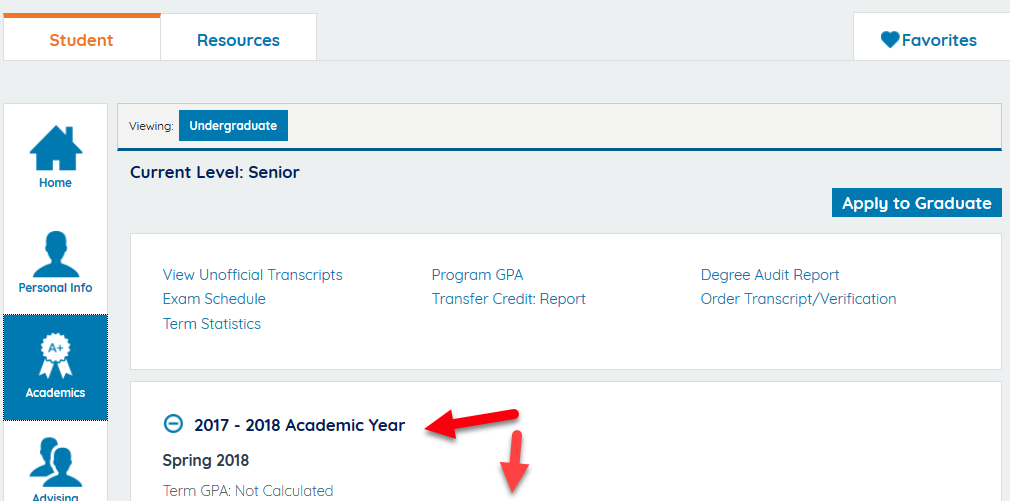This screenshot has width=1010, height=501.
Task: Click the Current Level: Senior text
Action: coord(215,172)
